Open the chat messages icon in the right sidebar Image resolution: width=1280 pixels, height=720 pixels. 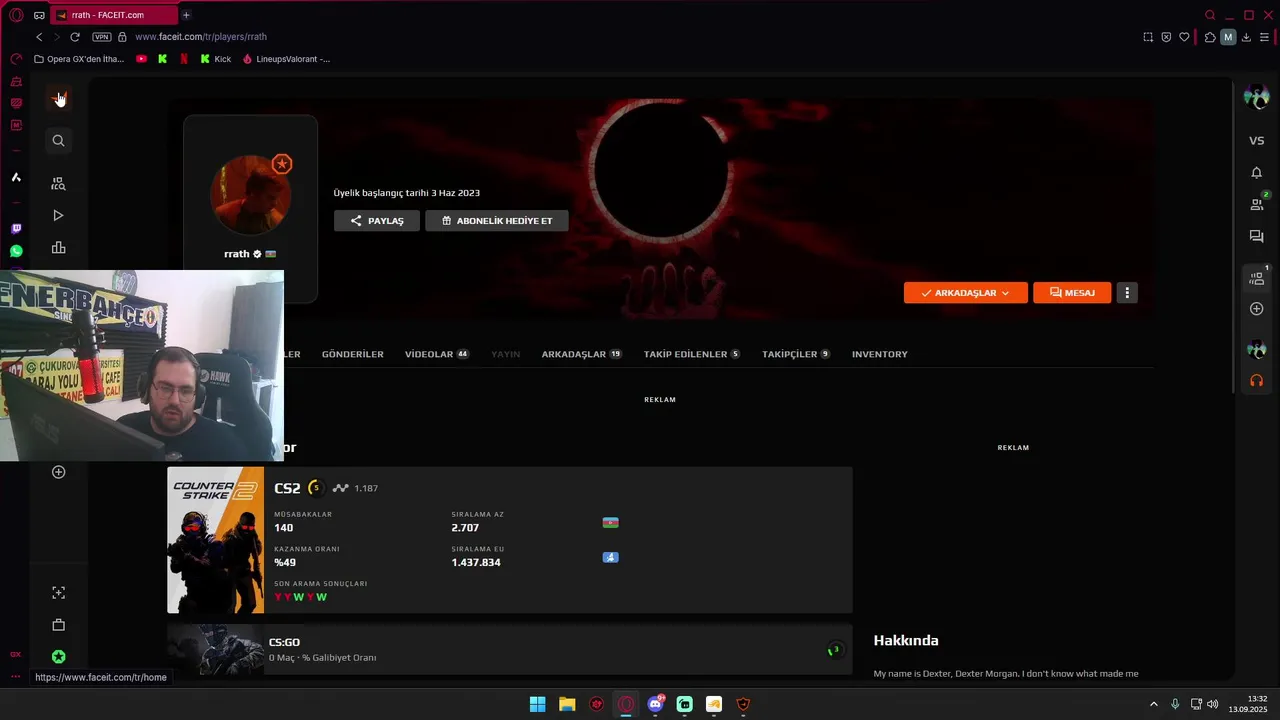[x=1257, y=237]
